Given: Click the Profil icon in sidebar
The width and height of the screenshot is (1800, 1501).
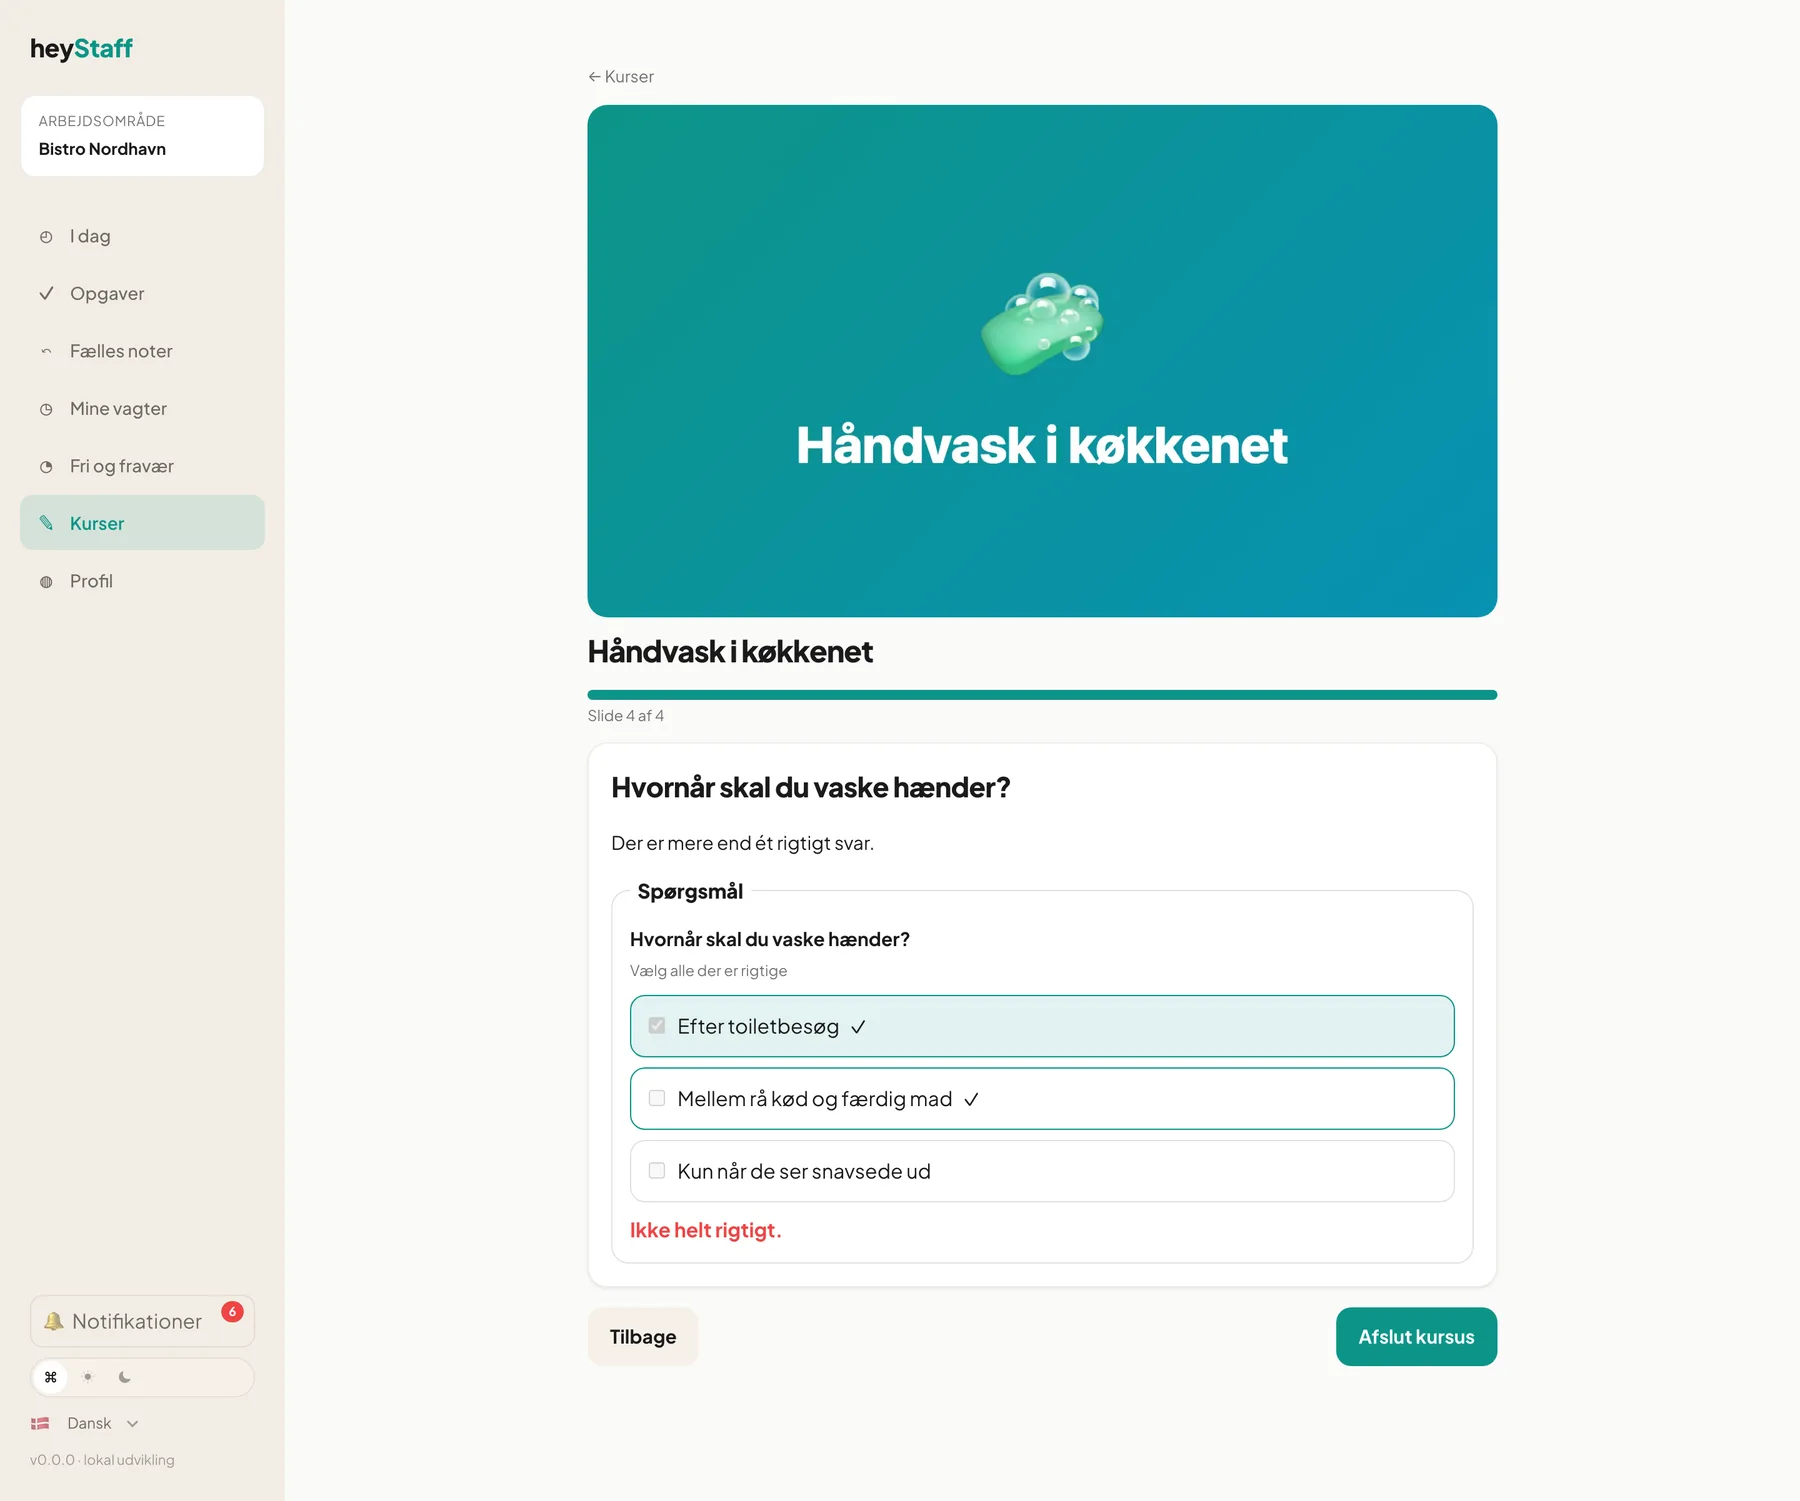Looking at the screenshot, I should coord(46,582).
